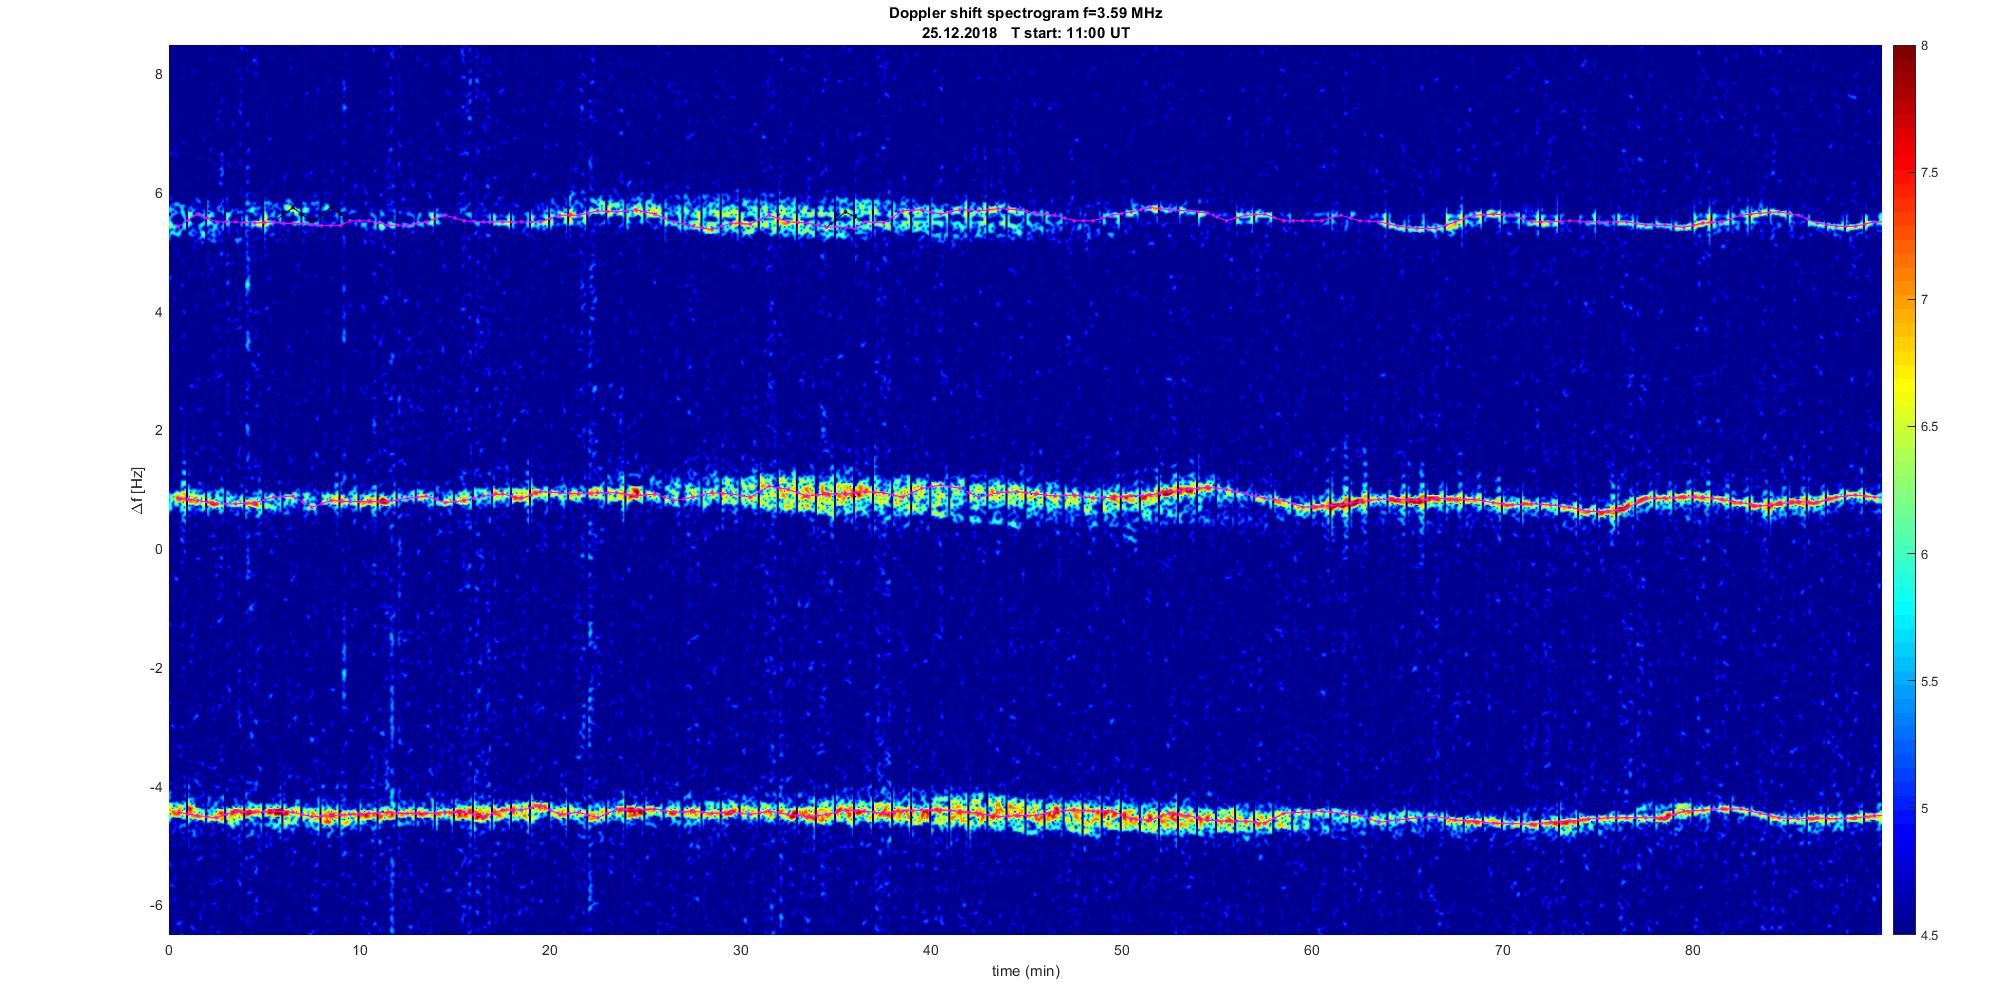Click the x-axis tick label '50'
Image resolution: width=2000 pixels, height=1003 pixels.
(x=1121, y=950)
